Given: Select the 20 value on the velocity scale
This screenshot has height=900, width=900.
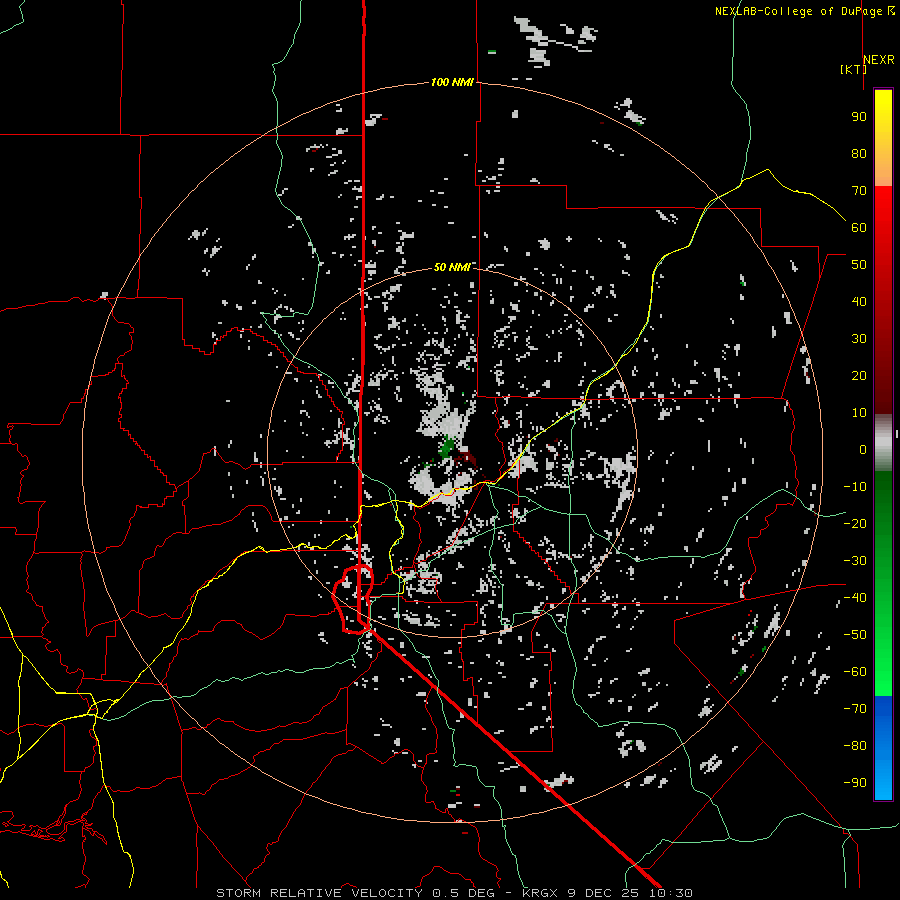Looking at the screenshot, I should (x=859, y=376).
